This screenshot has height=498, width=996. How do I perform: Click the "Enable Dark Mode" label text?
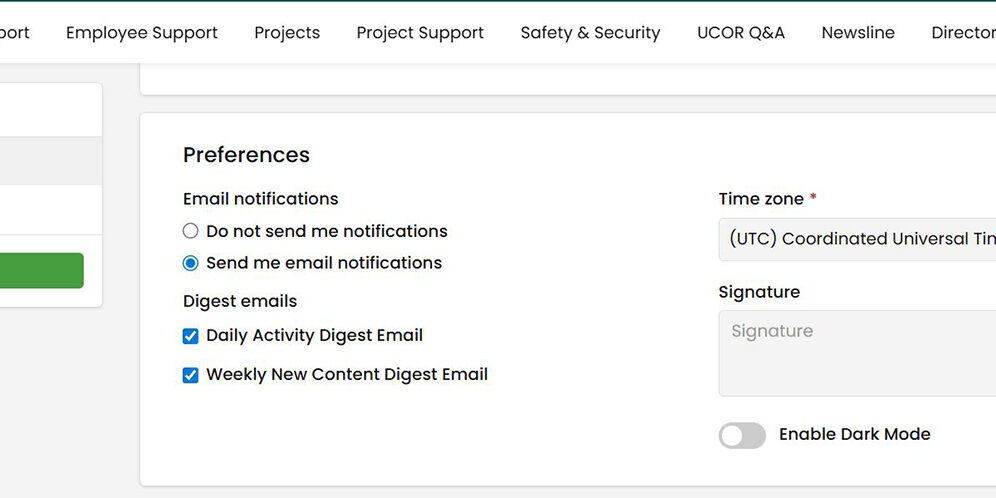point(854,434)
